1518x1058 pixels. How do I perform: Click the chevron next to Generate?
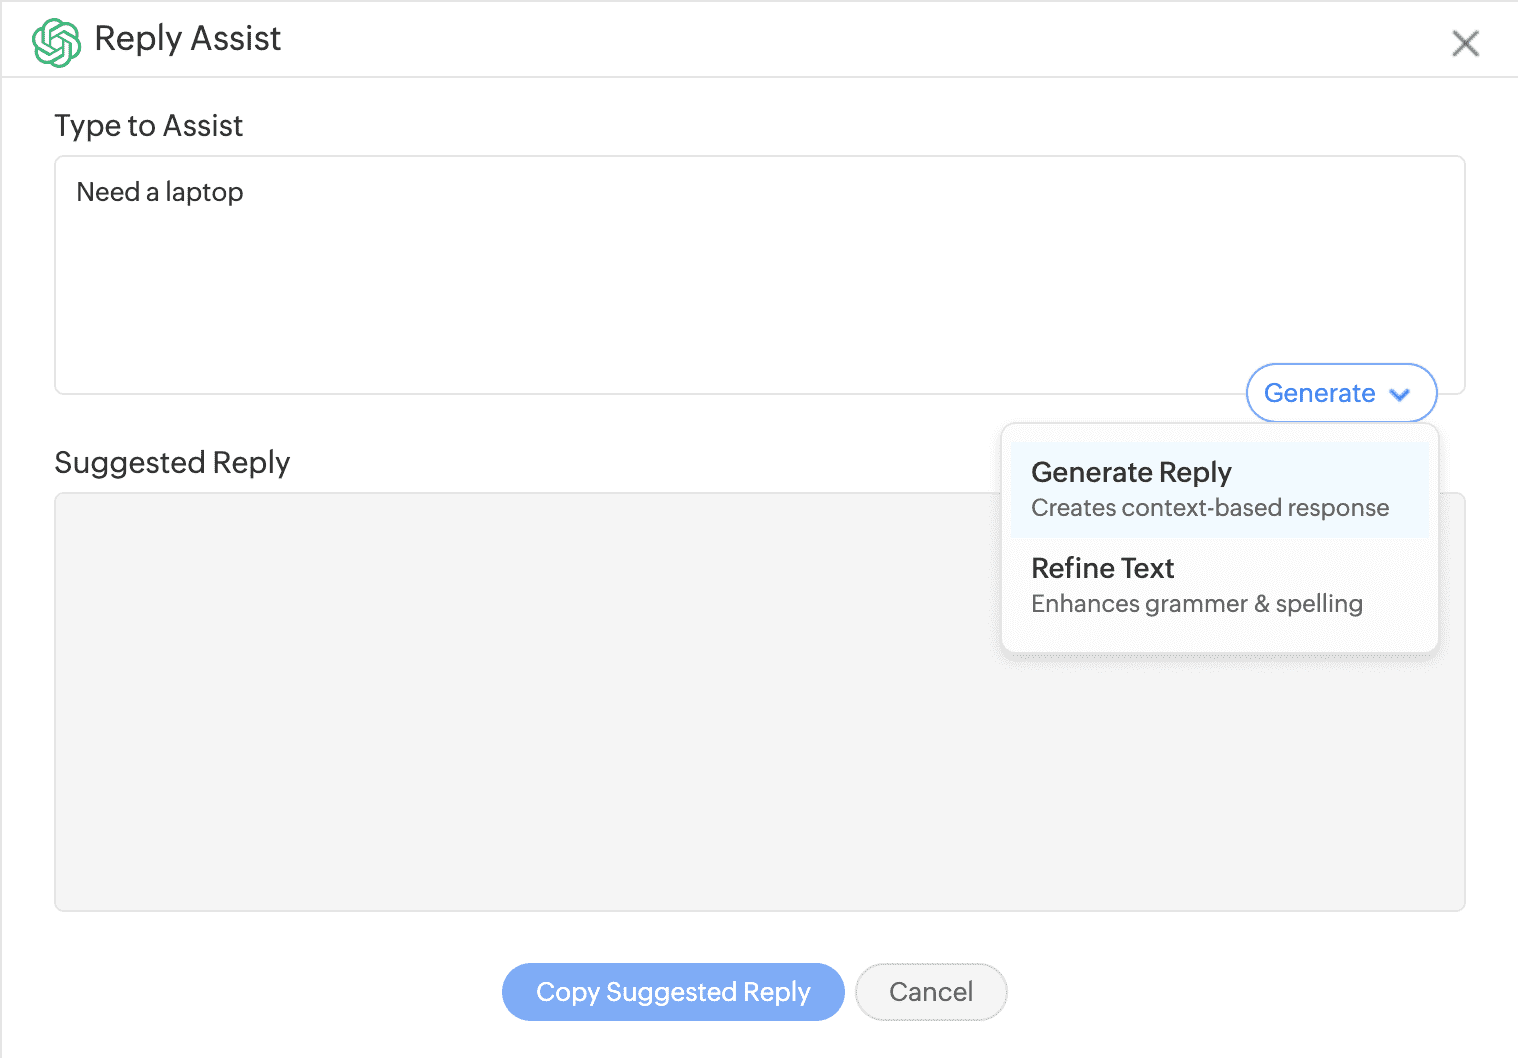coord(1399,394)
